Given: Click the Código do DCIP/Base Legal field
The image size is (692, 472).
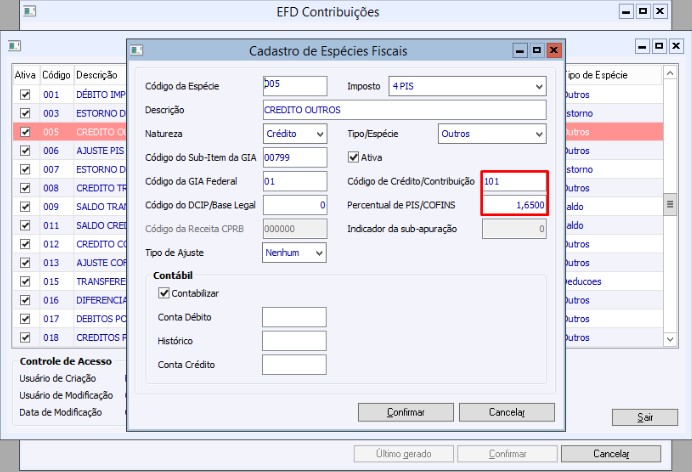Looking at the screenshot, I should [295, 205].
